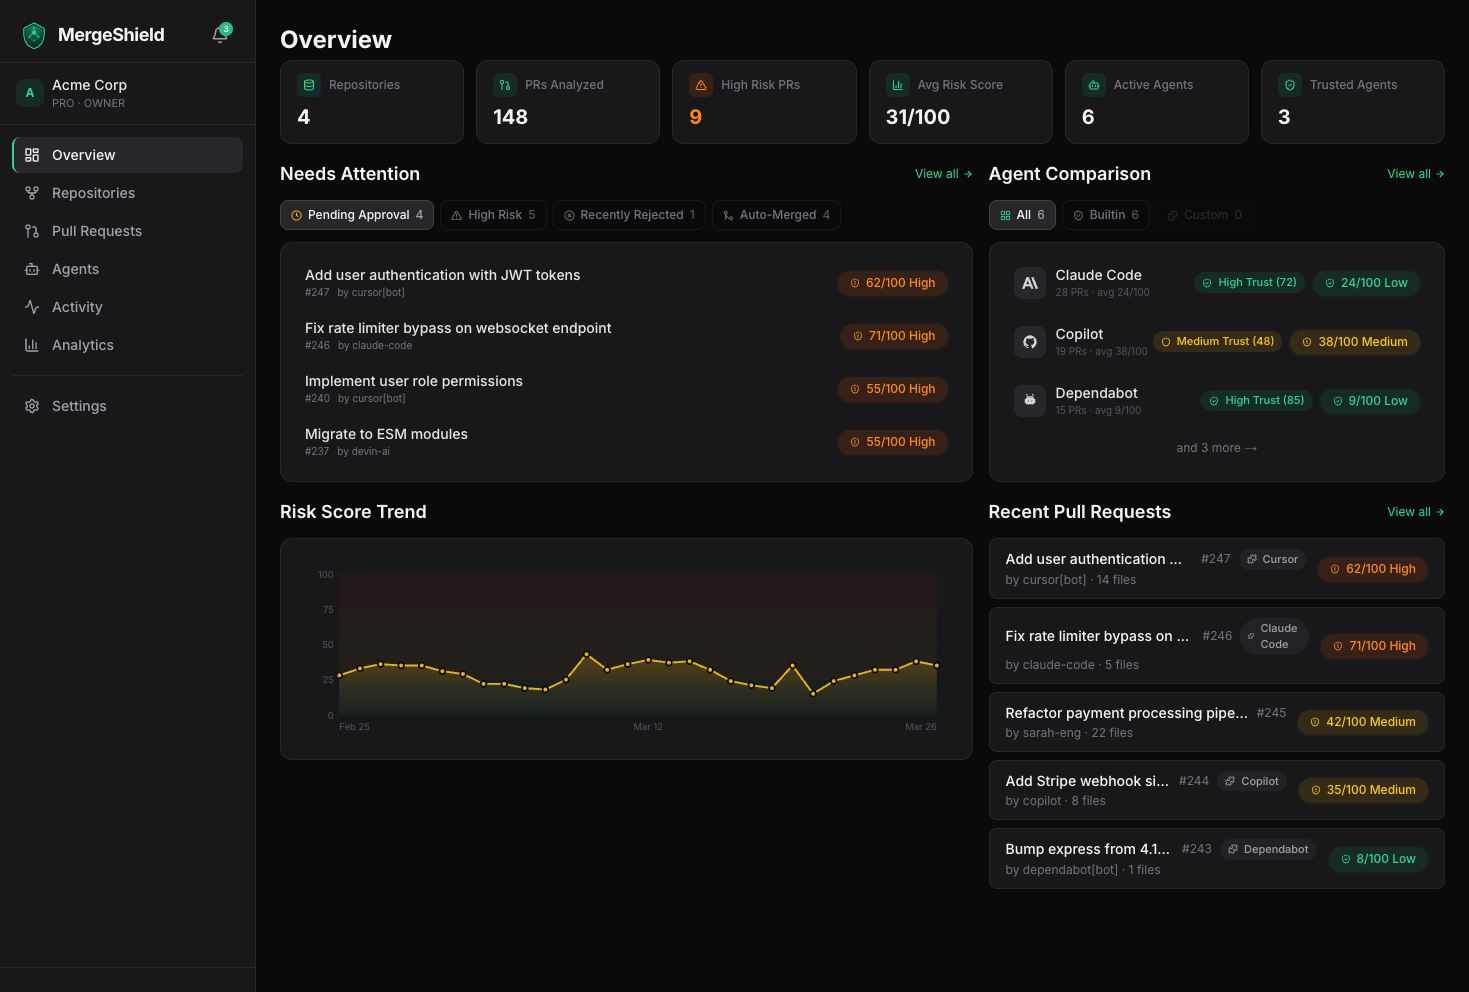
Task: Switch filter to High Risk
Action: pyautogui.click(x=493, y=215)
